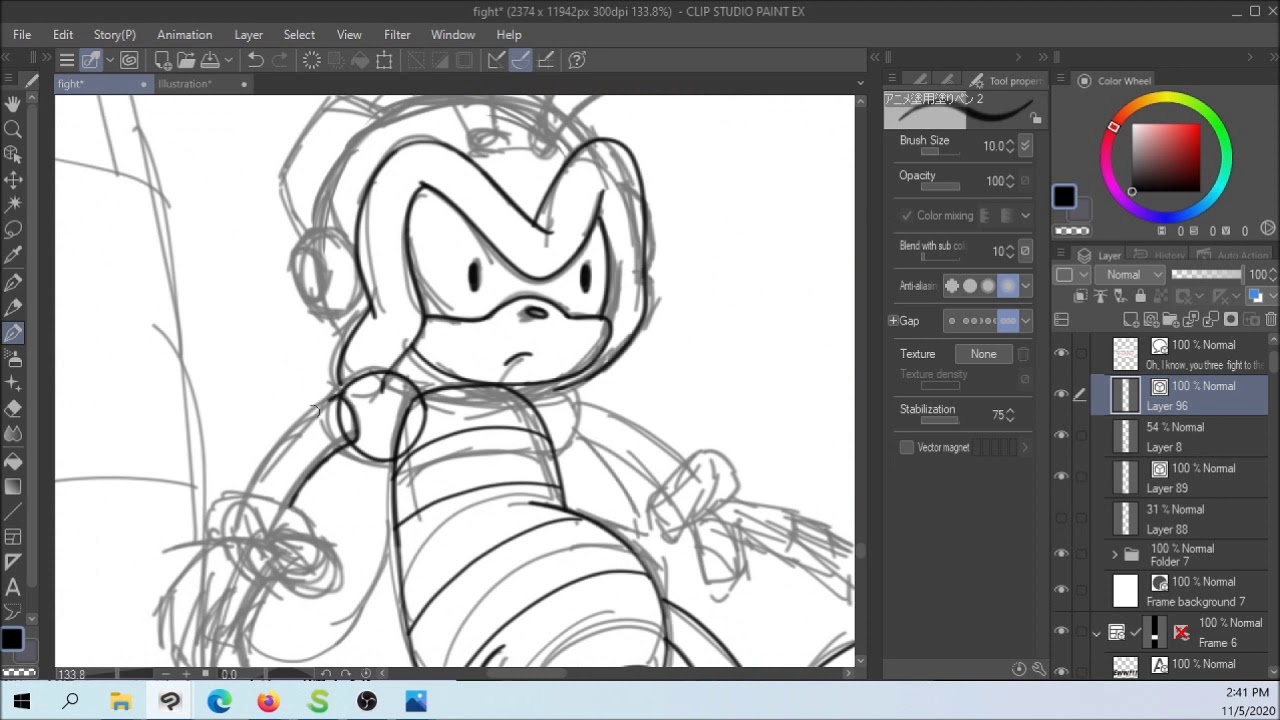Open Brush Size dynamics settings button

click(x=1025, y=146)
